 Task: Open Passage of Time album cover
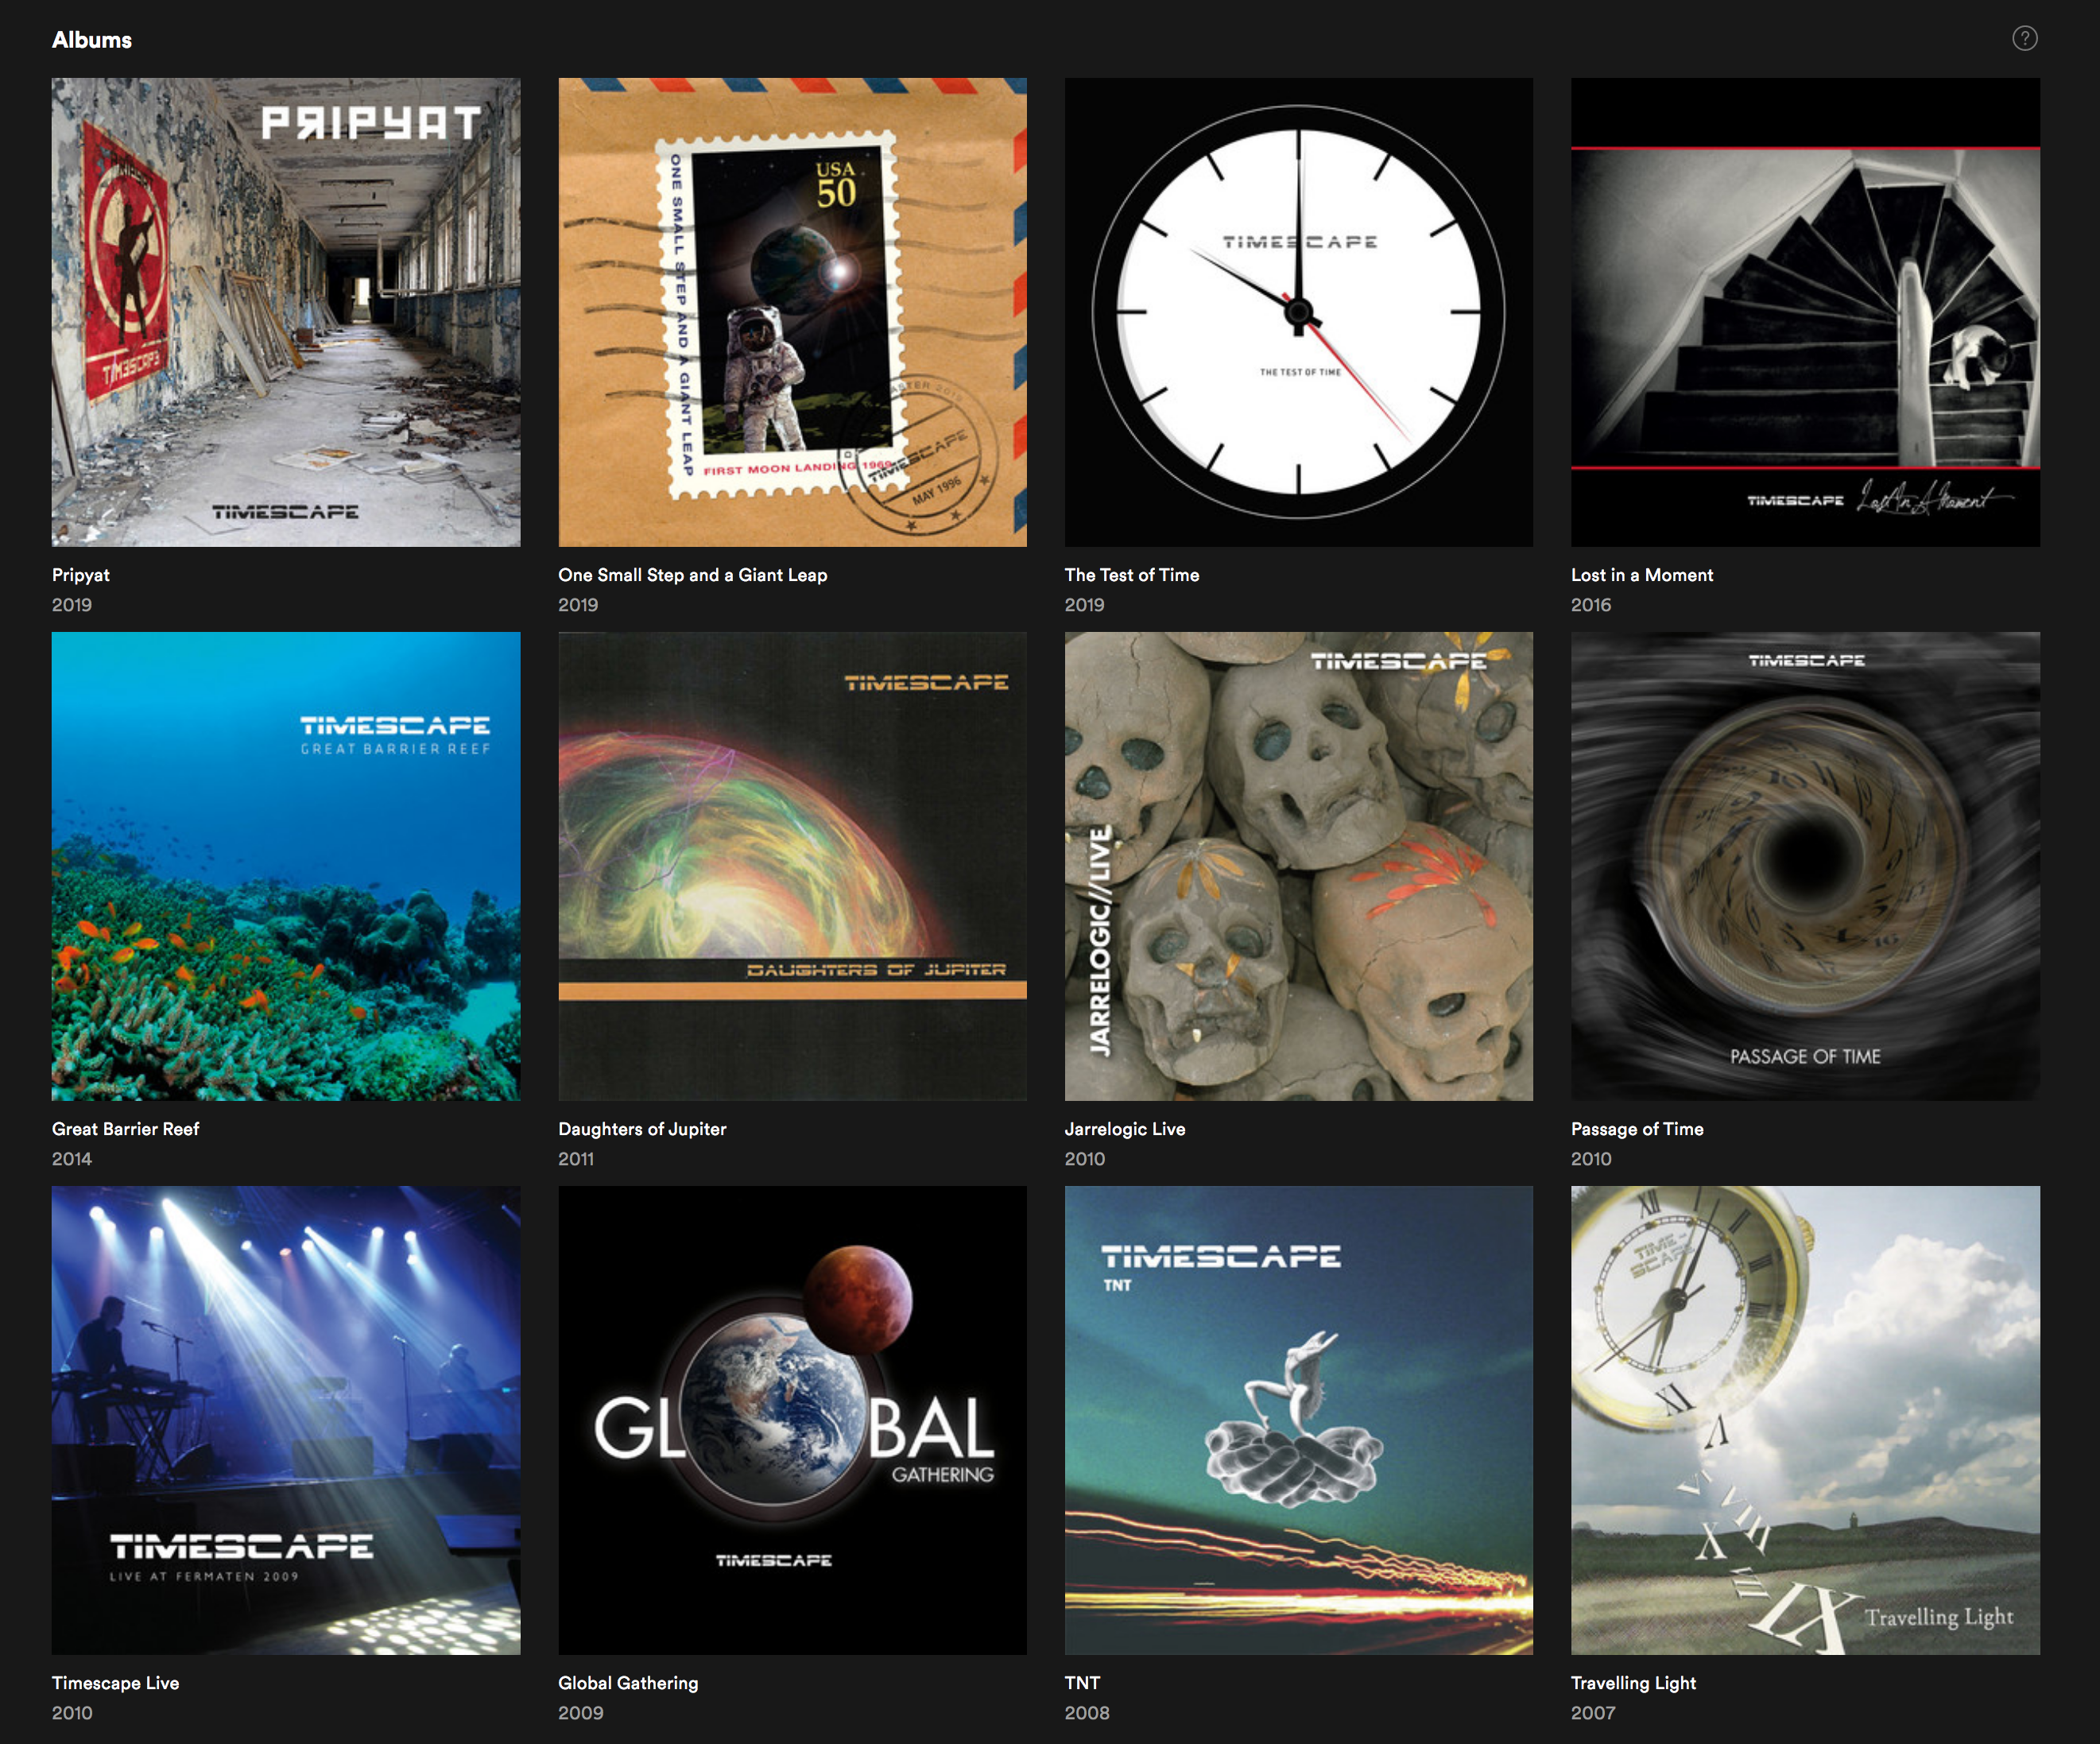click(x=1805, y=866)
